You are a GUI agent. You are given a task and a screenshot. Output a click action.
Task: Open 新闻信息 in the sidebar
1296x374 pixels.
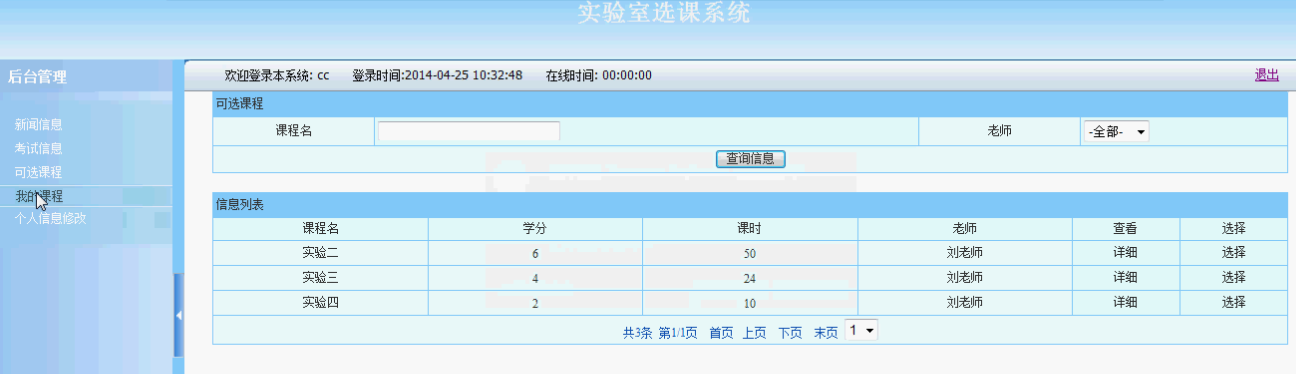coord(39,125)
